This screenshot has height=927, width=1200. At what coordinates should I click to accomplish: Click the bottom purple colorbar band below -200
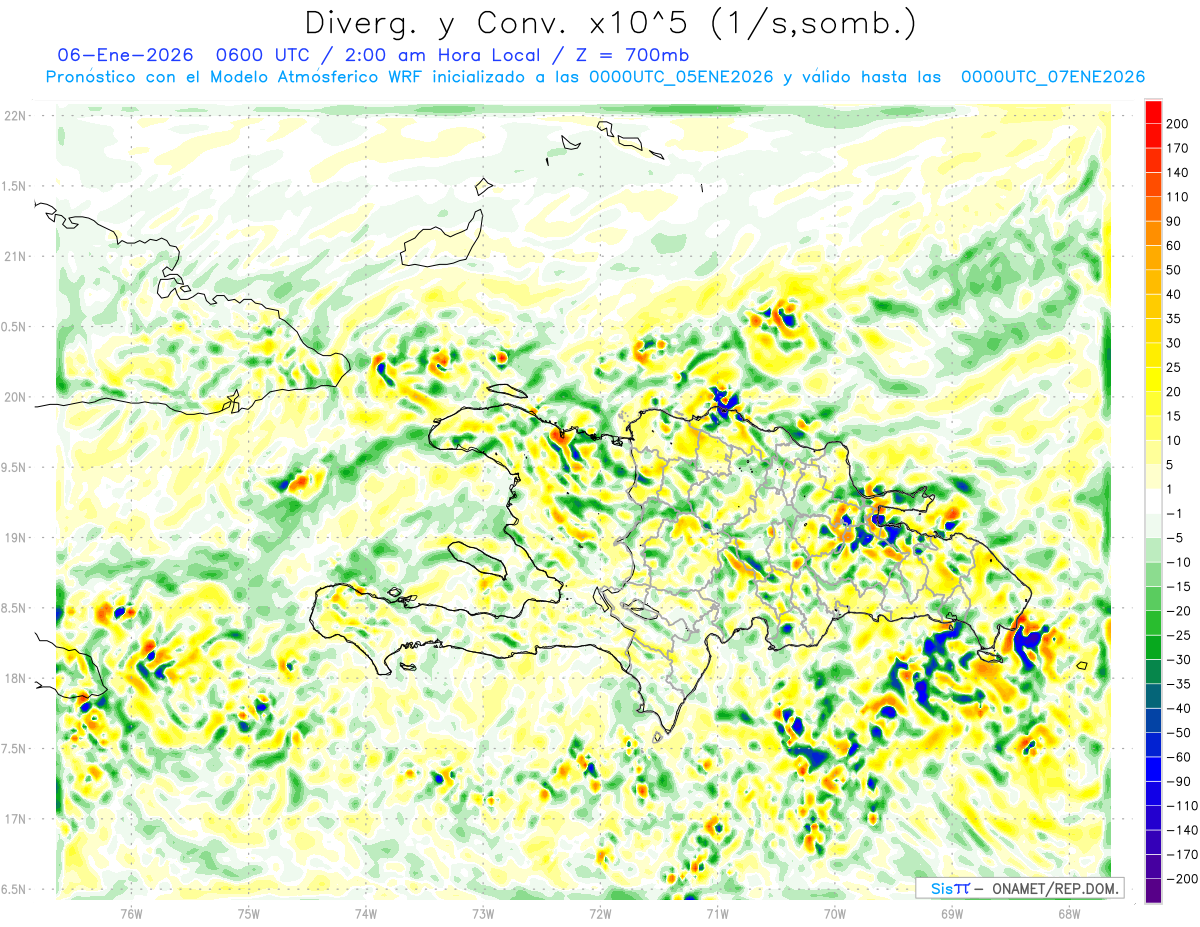click(x=1153, y=891)
